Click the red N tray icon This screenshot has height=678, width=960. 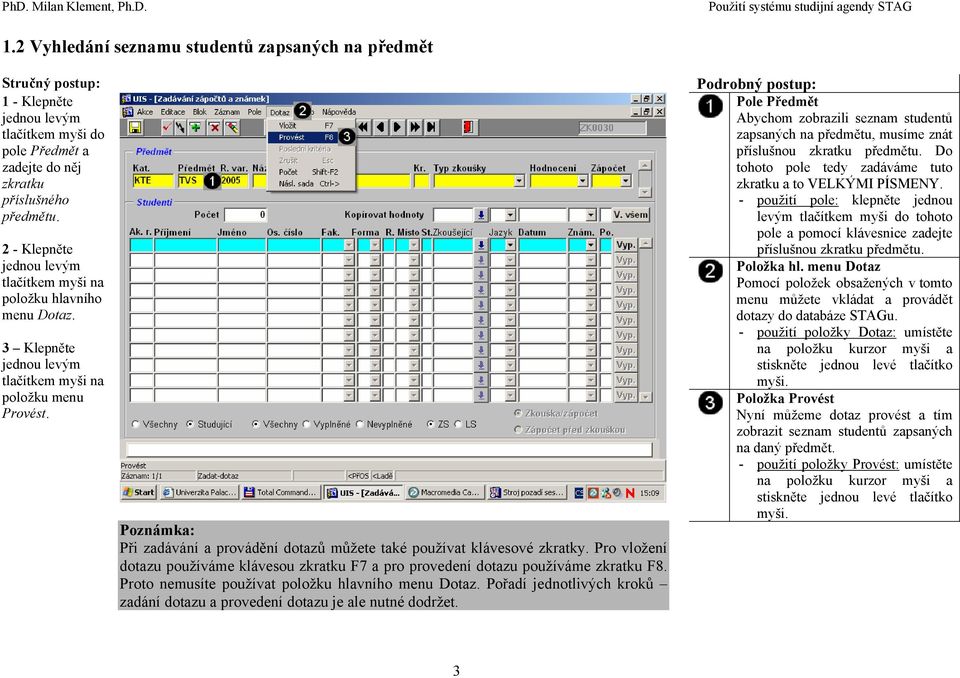pos(629,493)
